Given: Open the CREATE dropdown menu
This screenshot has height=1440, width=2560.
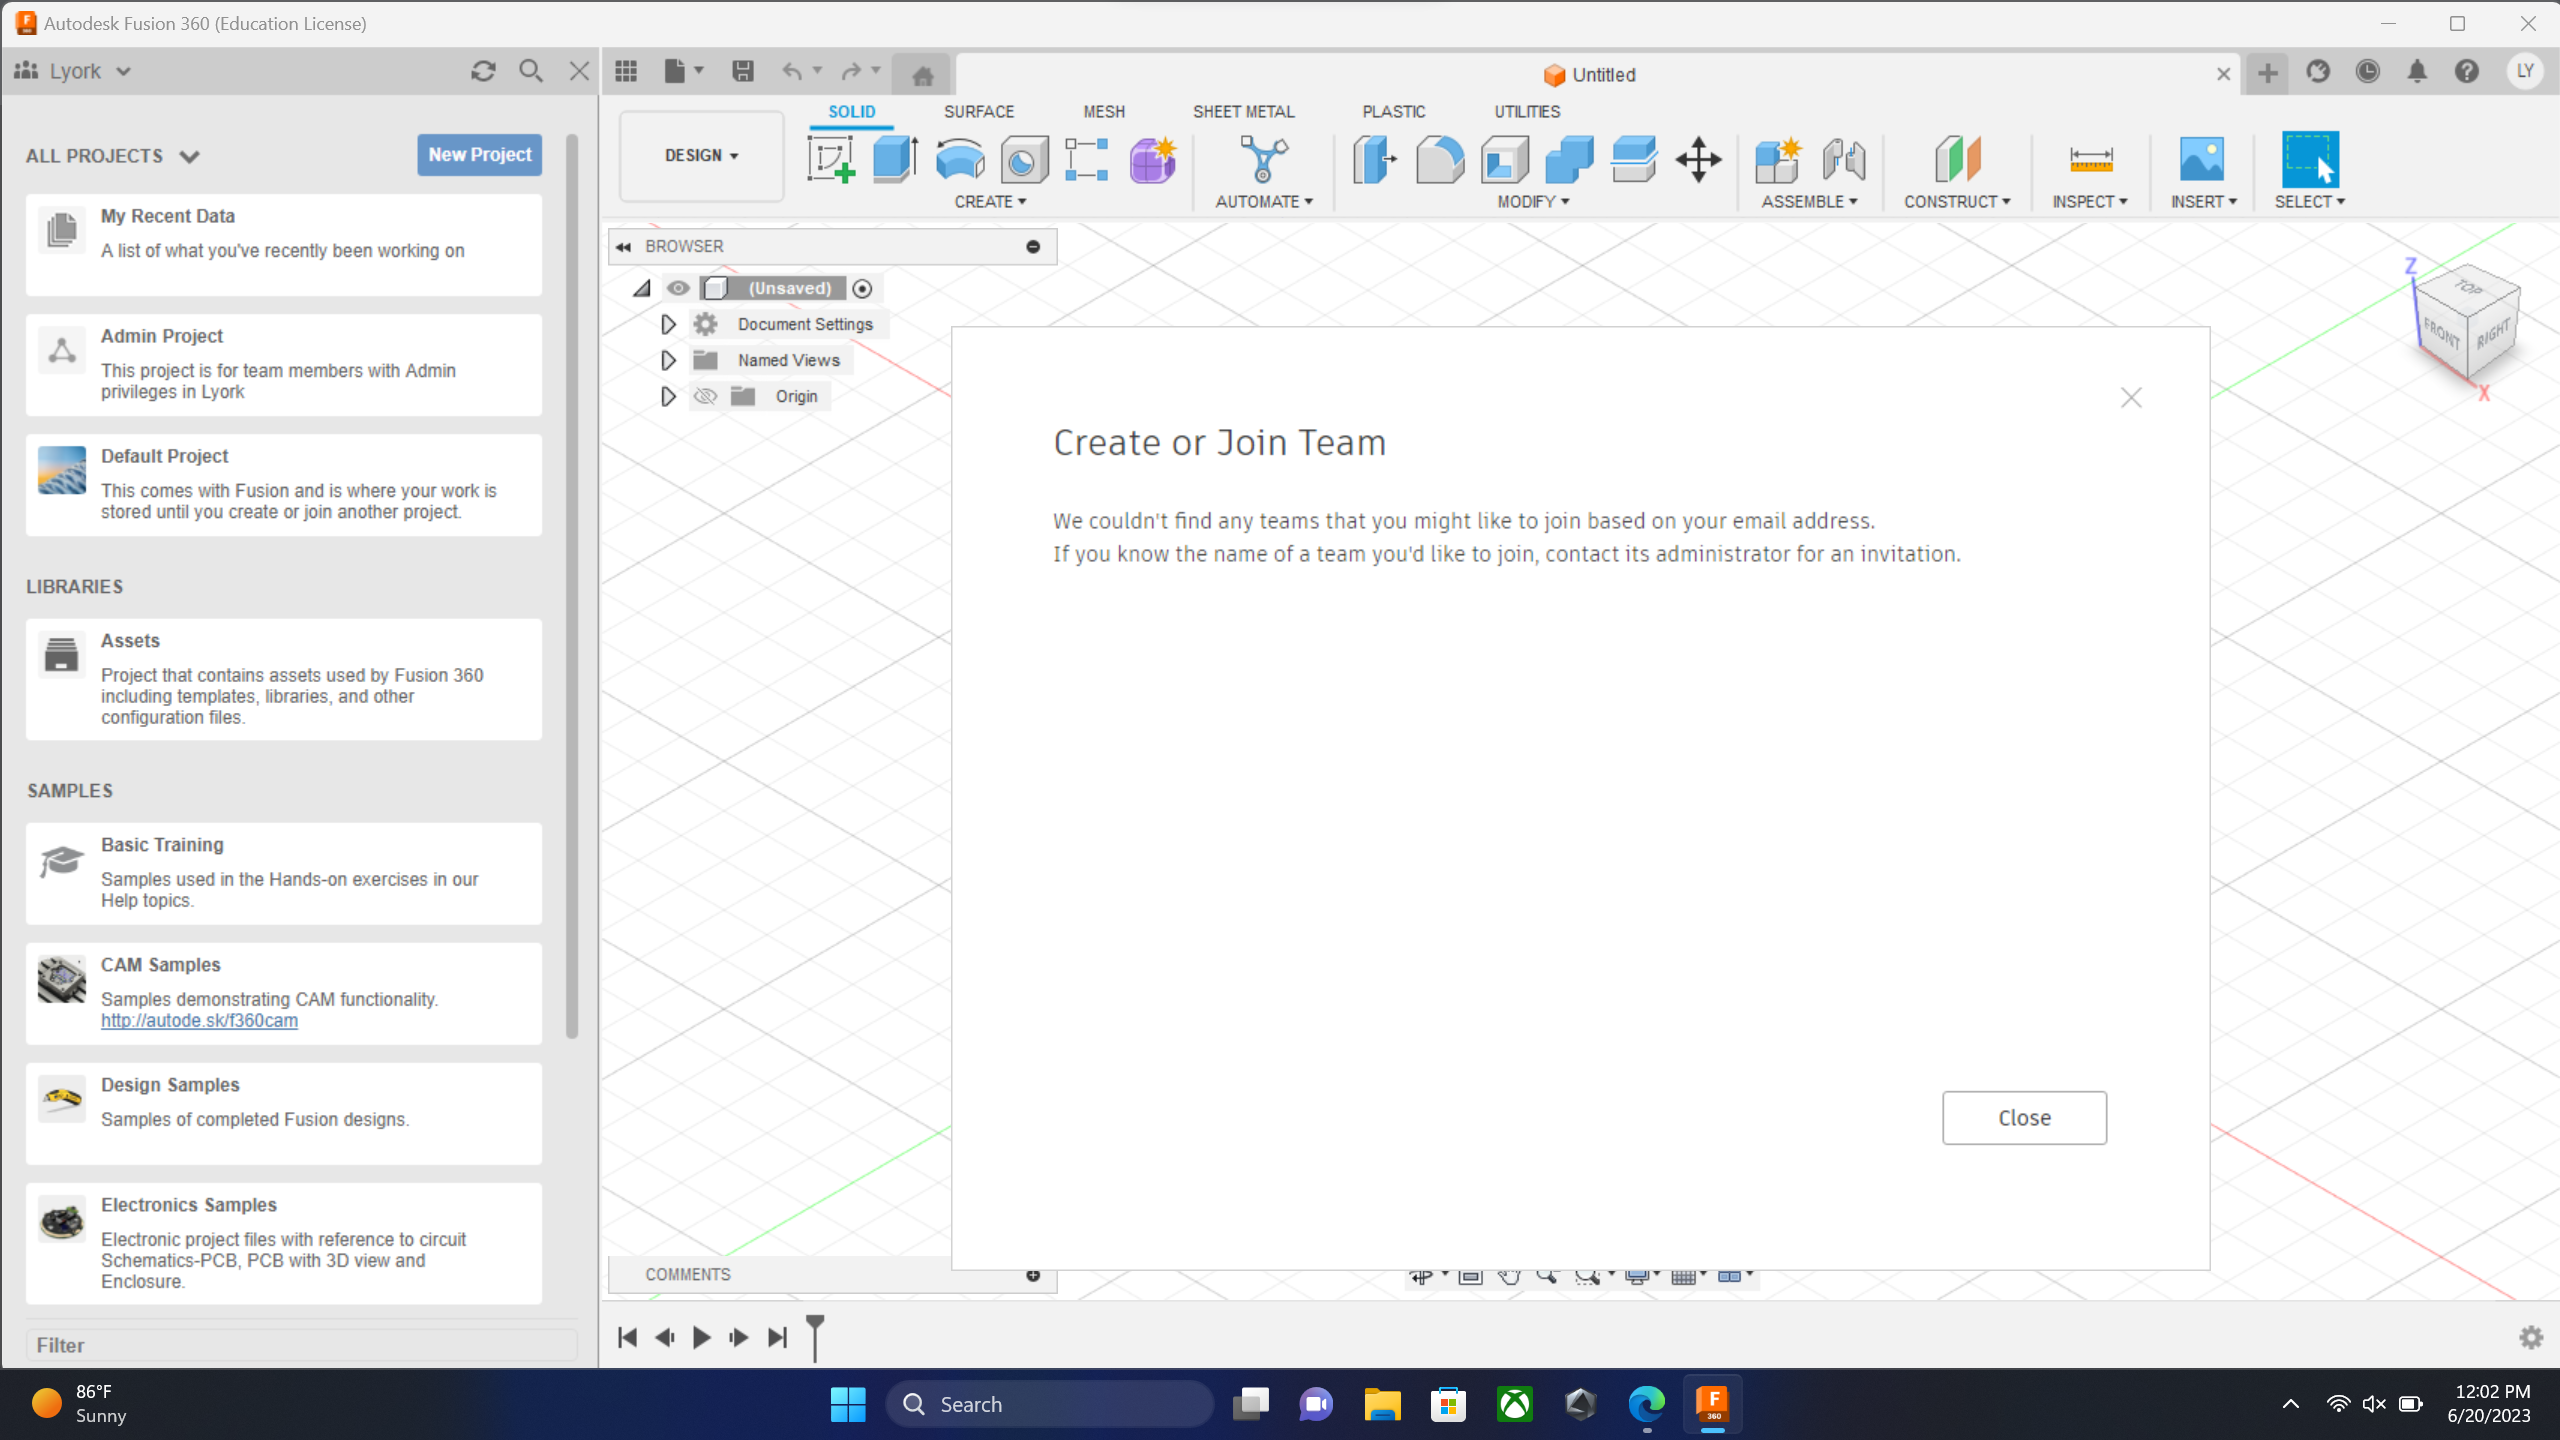Looking at the screenshot, I should pyautogui.click(x=990, y=202).
